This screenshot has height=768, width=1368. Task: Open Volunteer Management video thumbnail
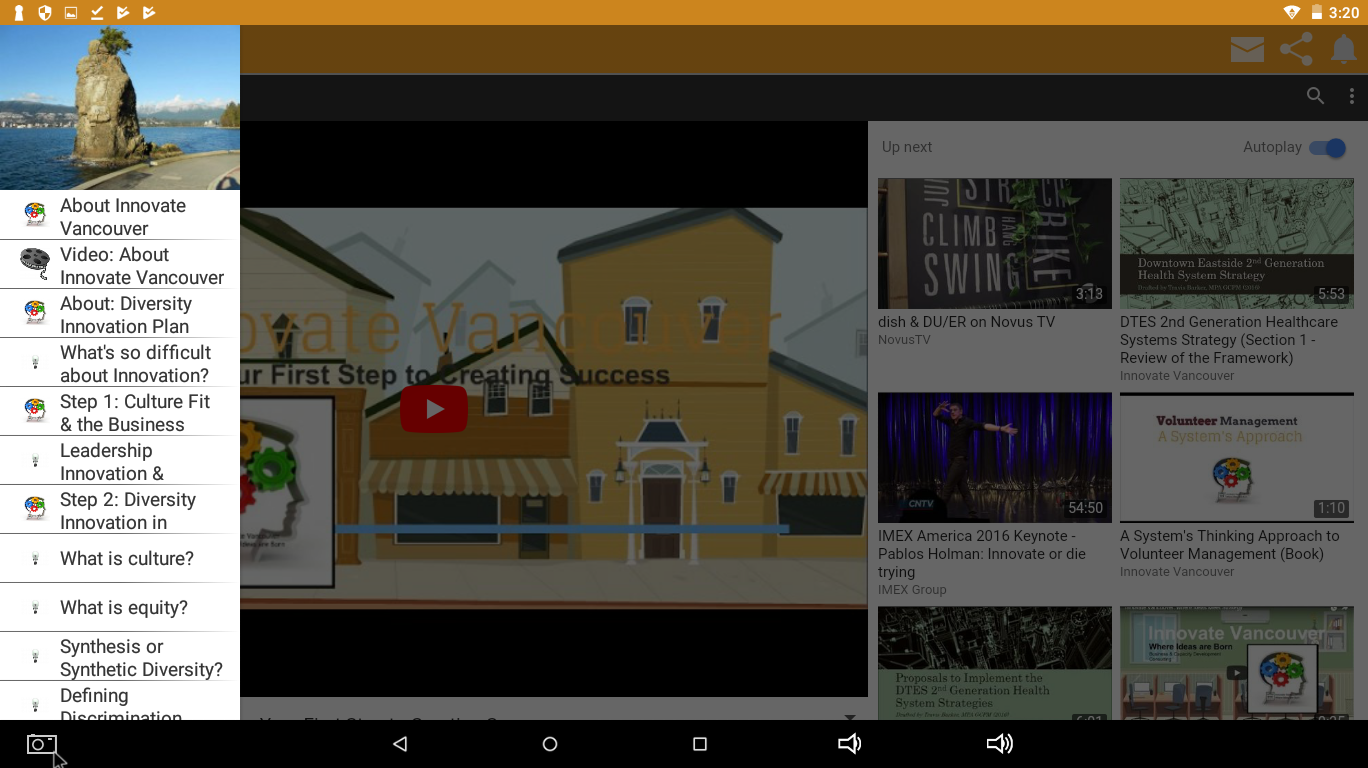click(1237, 457)
